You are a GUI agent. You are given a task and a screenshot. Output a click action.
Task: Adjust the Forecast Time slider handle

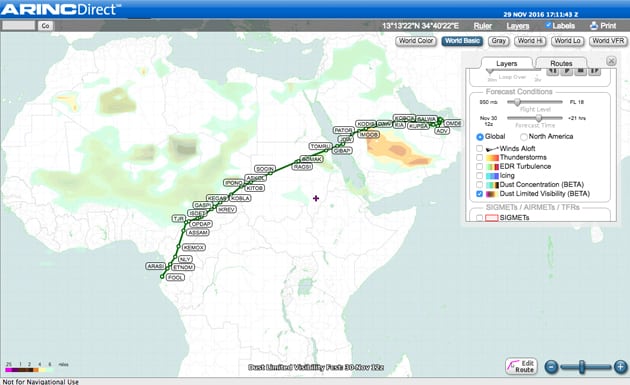(539, 118)
